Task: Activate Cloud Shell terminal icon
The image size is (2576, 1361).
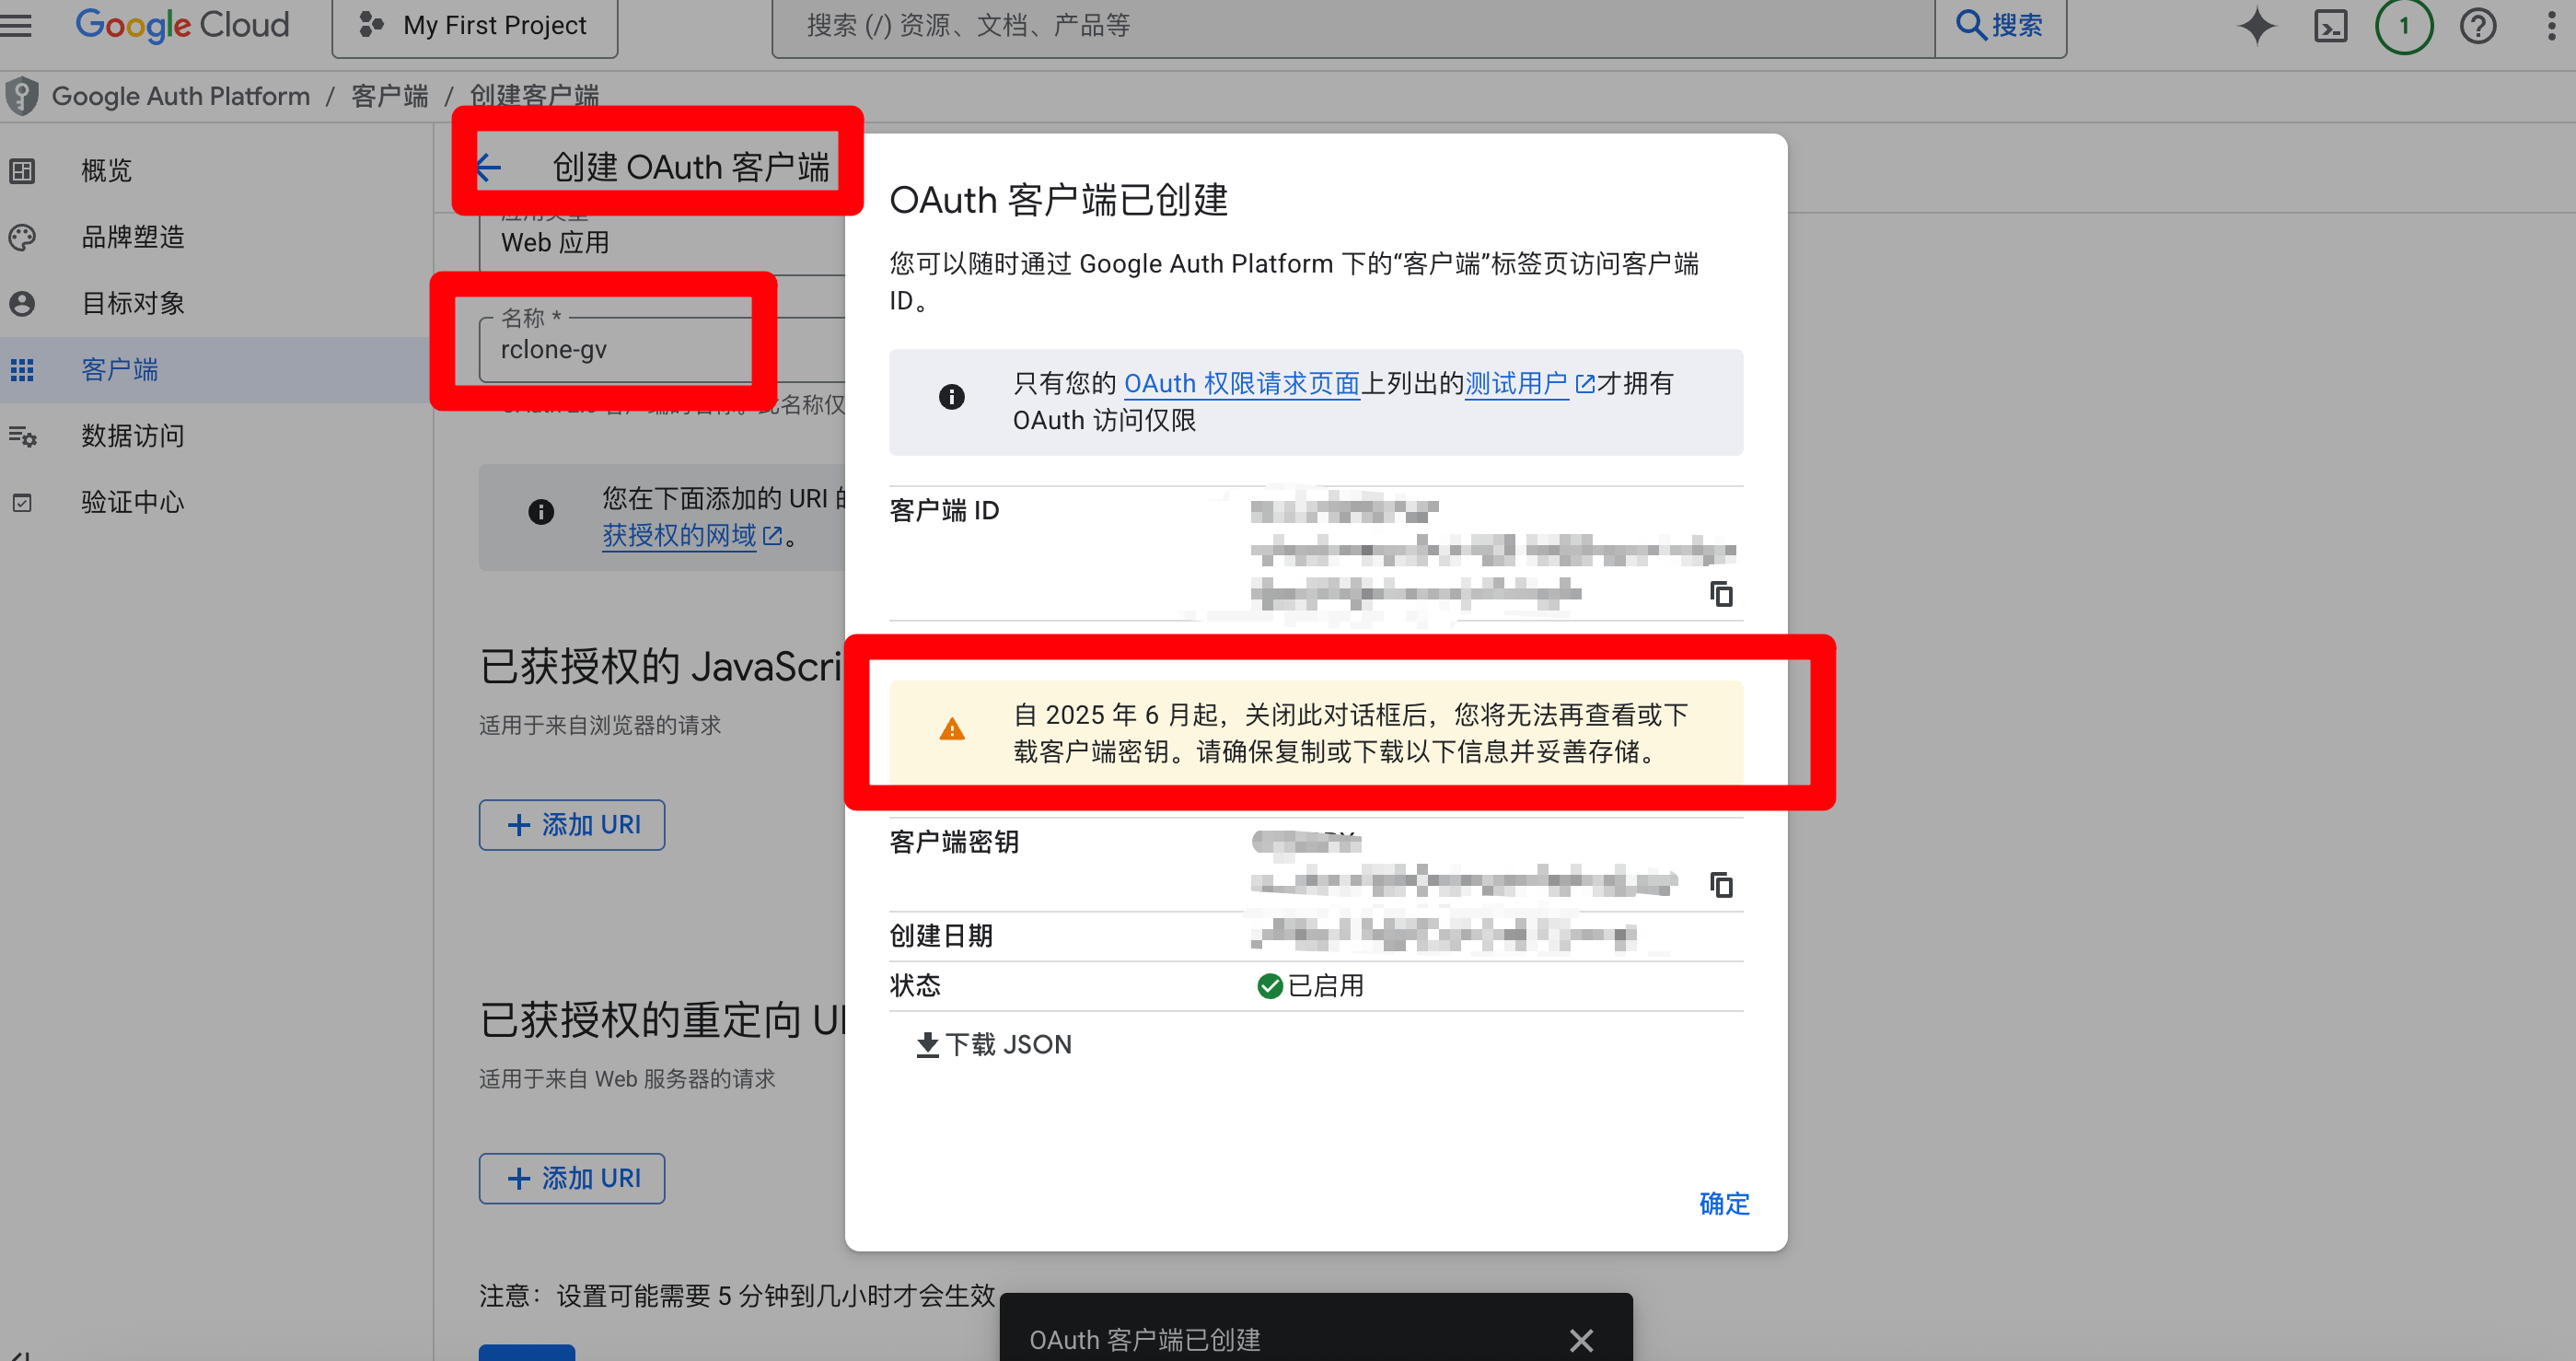Action: pos(2330,26)
